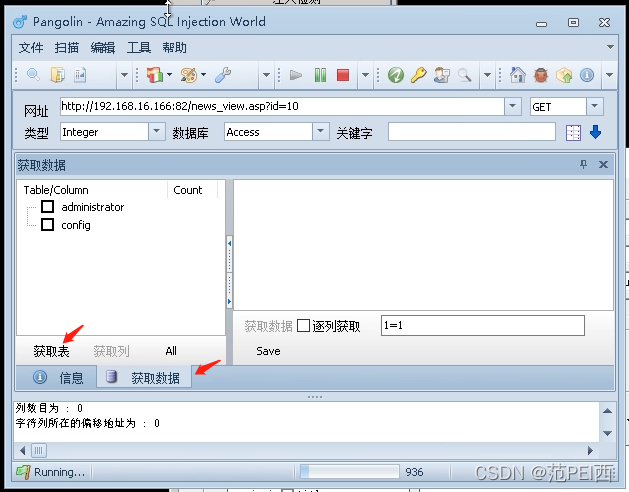The image size is (629, 492).
Task: Open the GET method dropdown
Action: [x=595, y=106]
